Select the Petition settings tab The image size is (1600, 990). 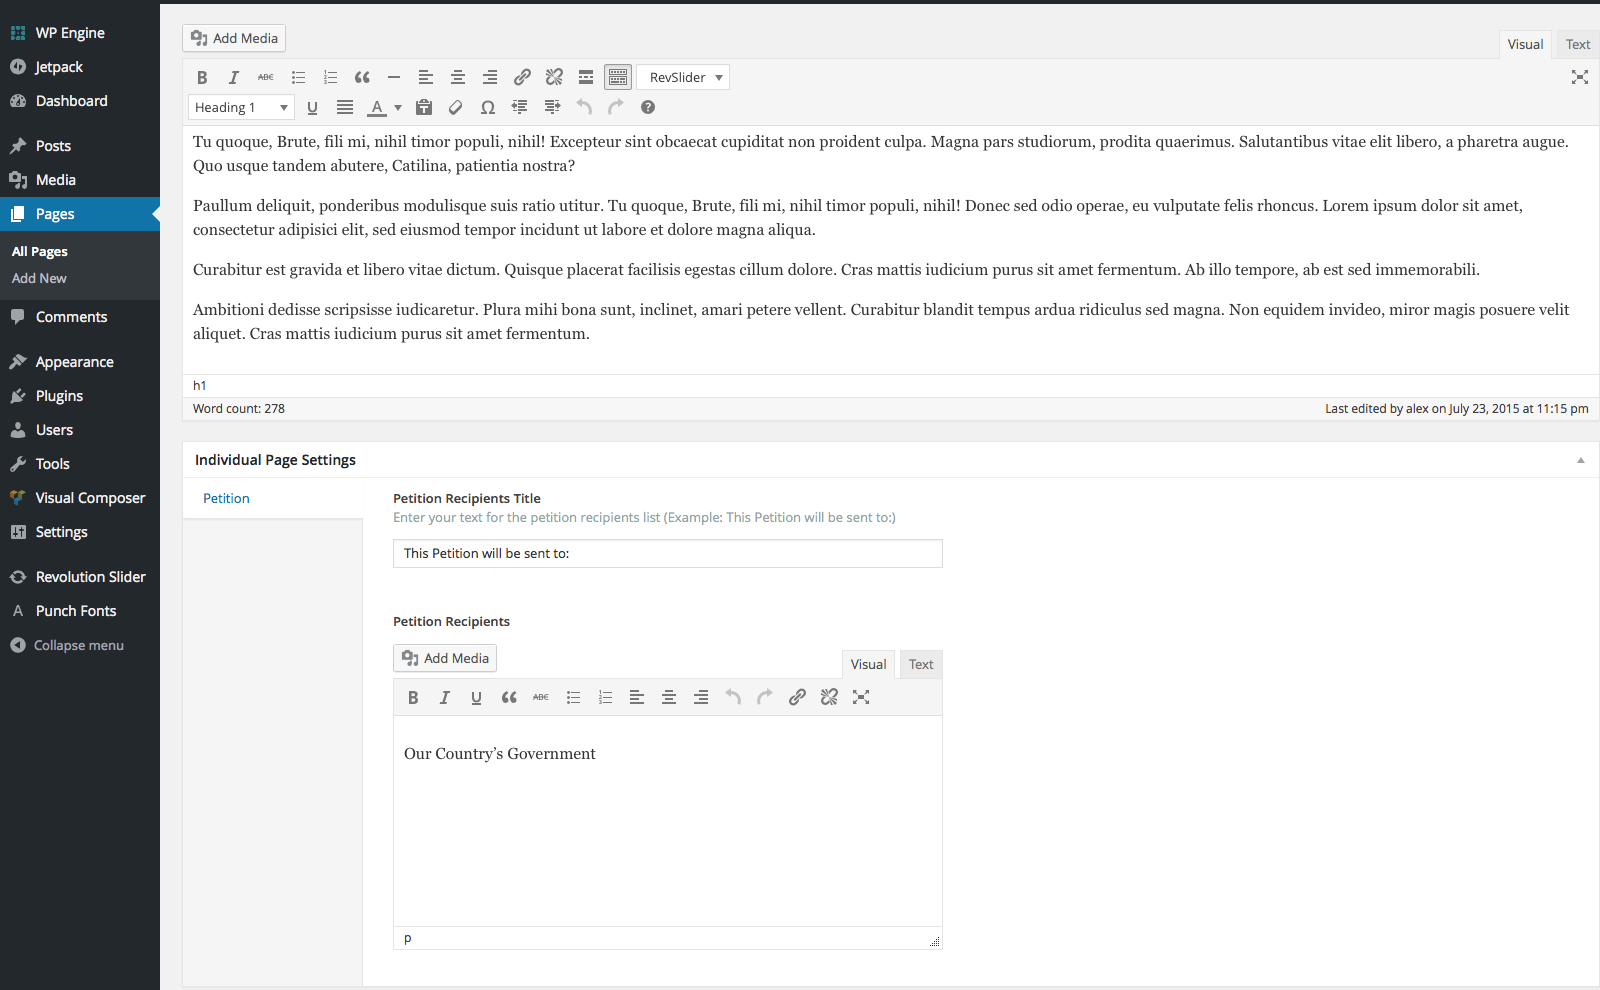[x=226, y=498]
